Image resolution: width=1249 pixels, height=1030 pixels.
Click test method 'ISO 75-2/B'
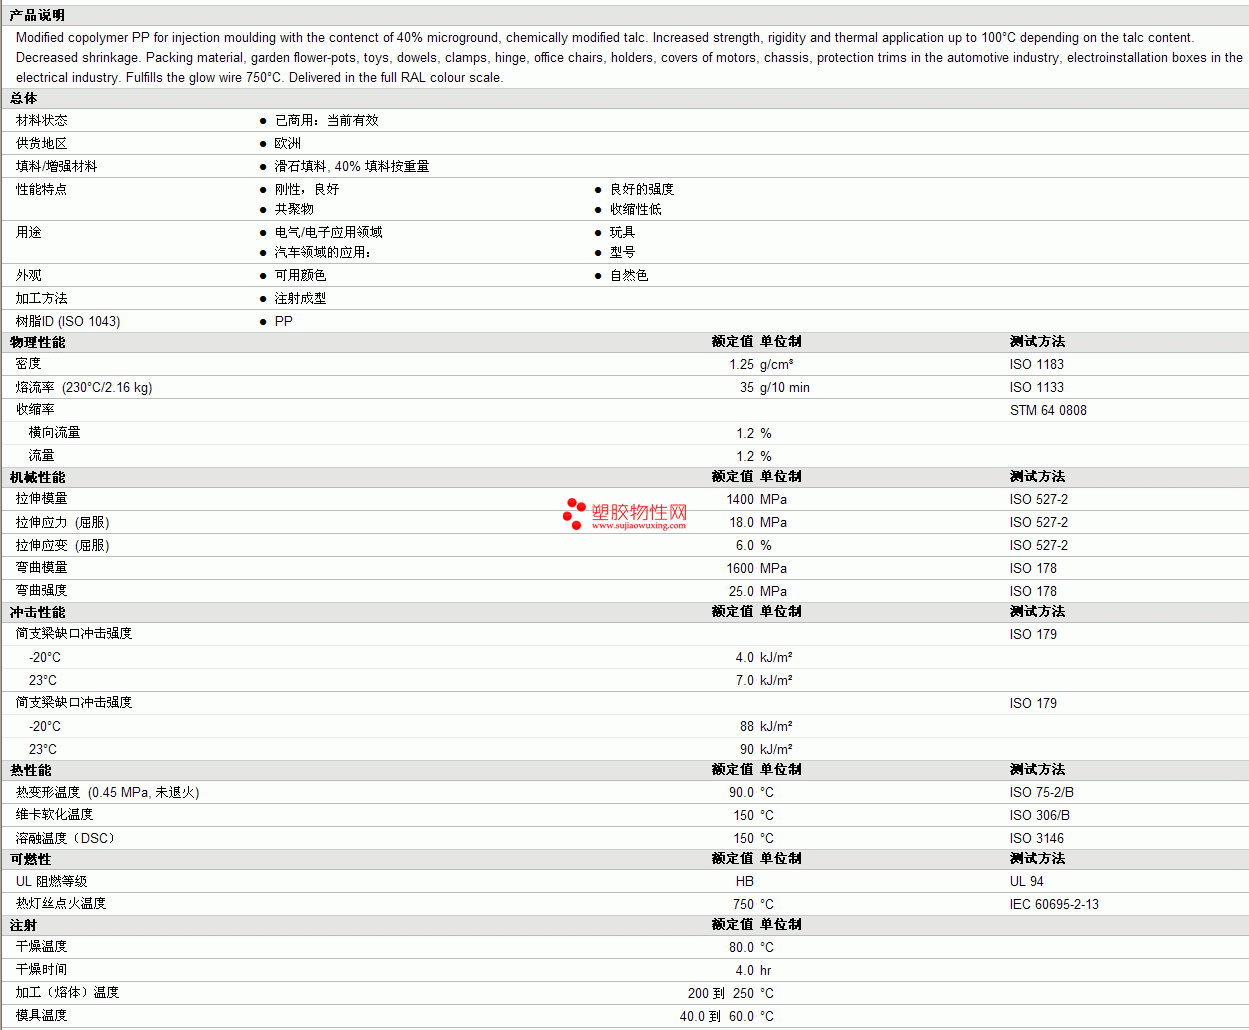point(1042,793)
